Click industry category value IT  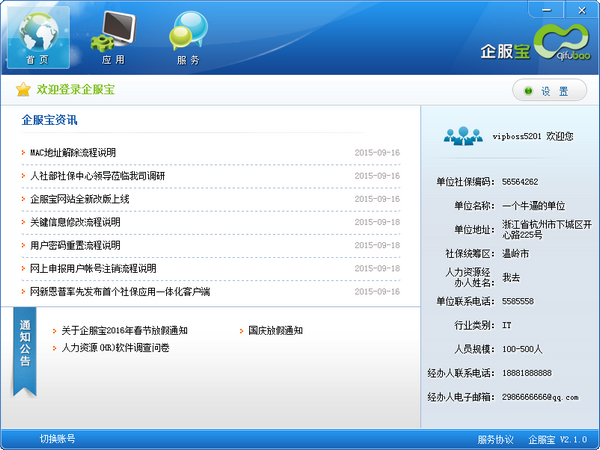coord(507,325)
